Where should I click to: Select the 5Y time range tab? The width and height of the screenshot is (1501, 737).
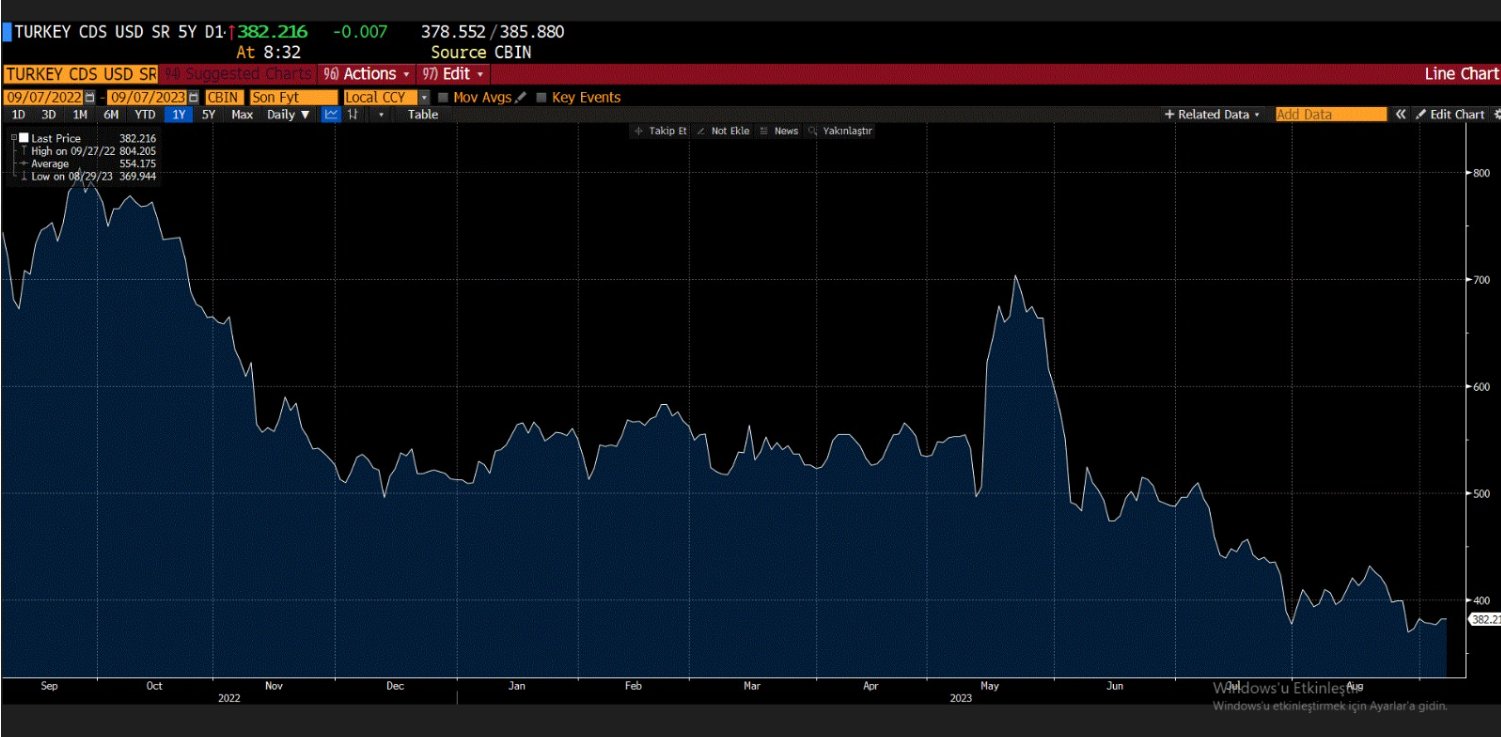pos(208,115)
